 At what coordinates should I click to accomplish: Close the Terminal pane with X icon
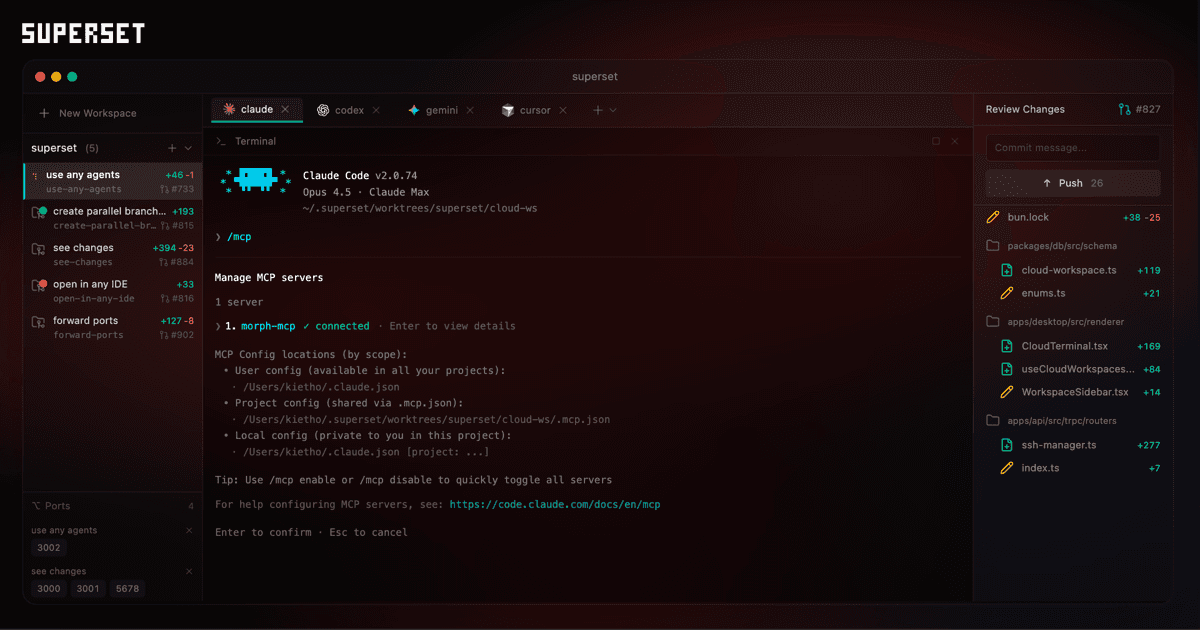(955, 142)
